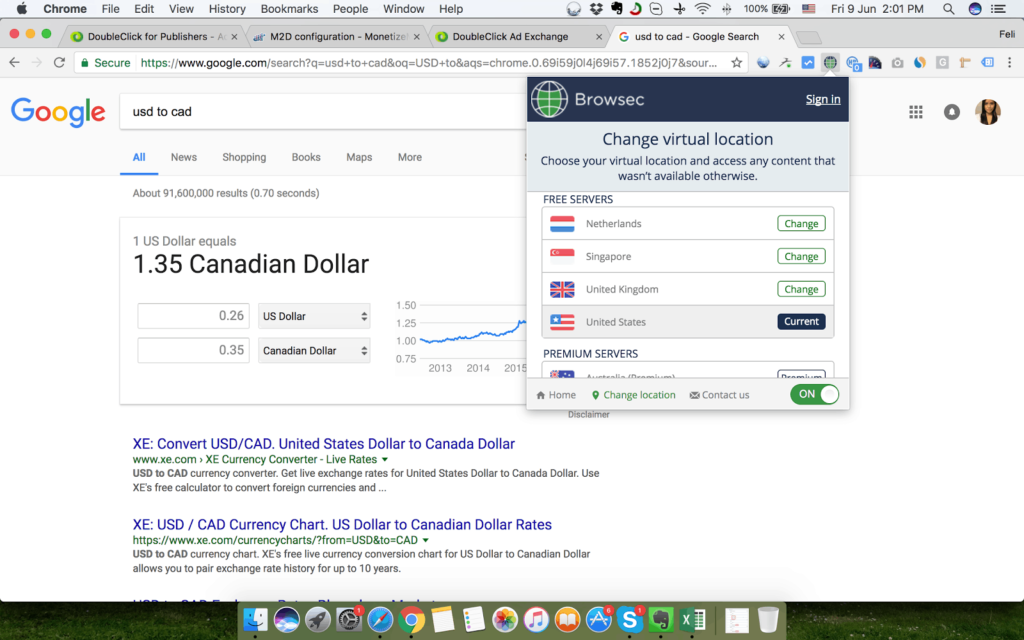Click the Dropbox icon in menu bar
The width and height of the screenshot is (1024, 640).
click(x=597, y=9)
